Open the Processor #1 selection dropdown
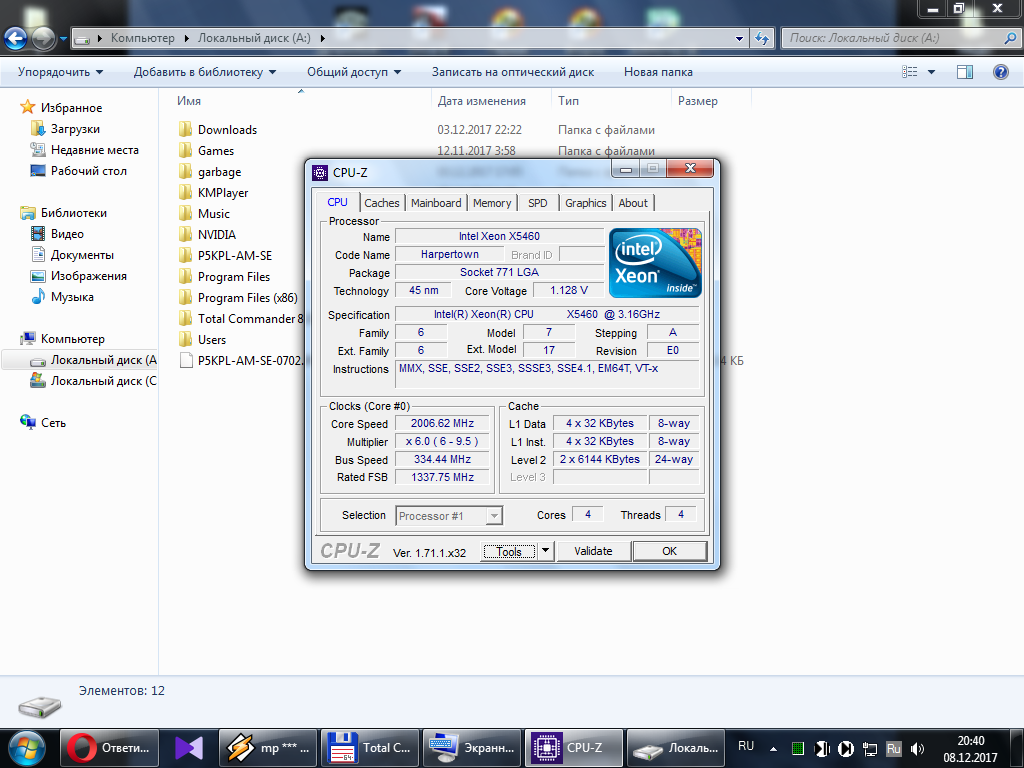The image size is (1024, 768). pos(449,516)
